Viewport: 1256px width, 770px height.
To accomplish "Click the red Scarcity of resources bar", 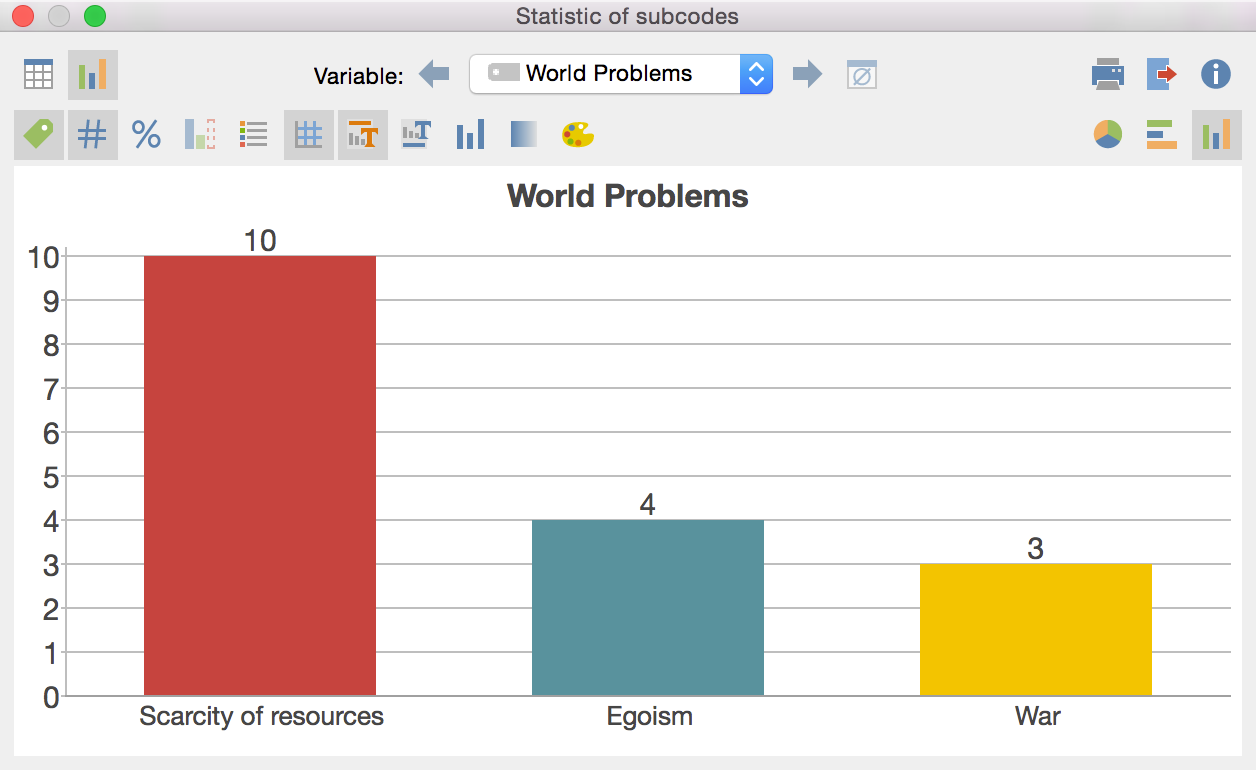I will pos(260,475).
